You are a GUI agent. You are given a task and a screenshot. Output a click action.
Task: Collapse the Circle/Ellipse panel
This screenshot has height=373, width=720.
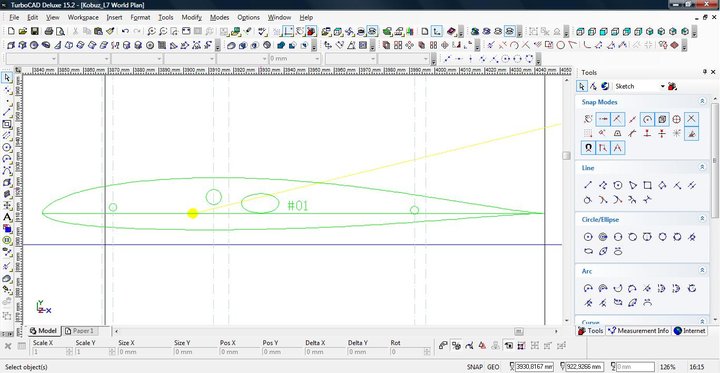[702, 219]
